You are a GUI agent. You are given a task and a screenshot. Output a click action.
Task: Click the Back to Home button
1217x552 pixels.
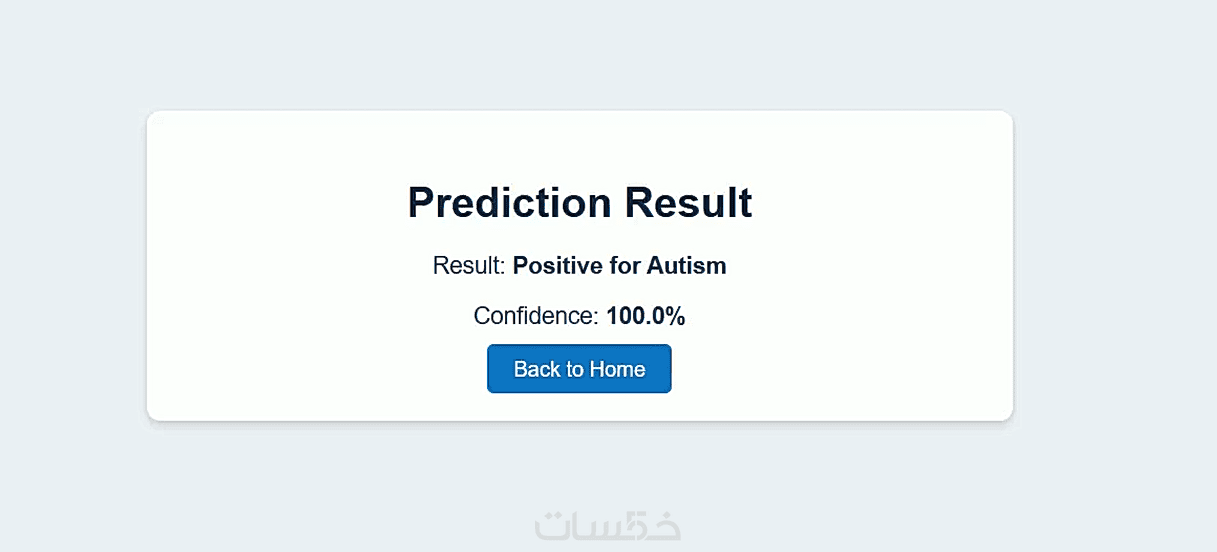point(579,369)
